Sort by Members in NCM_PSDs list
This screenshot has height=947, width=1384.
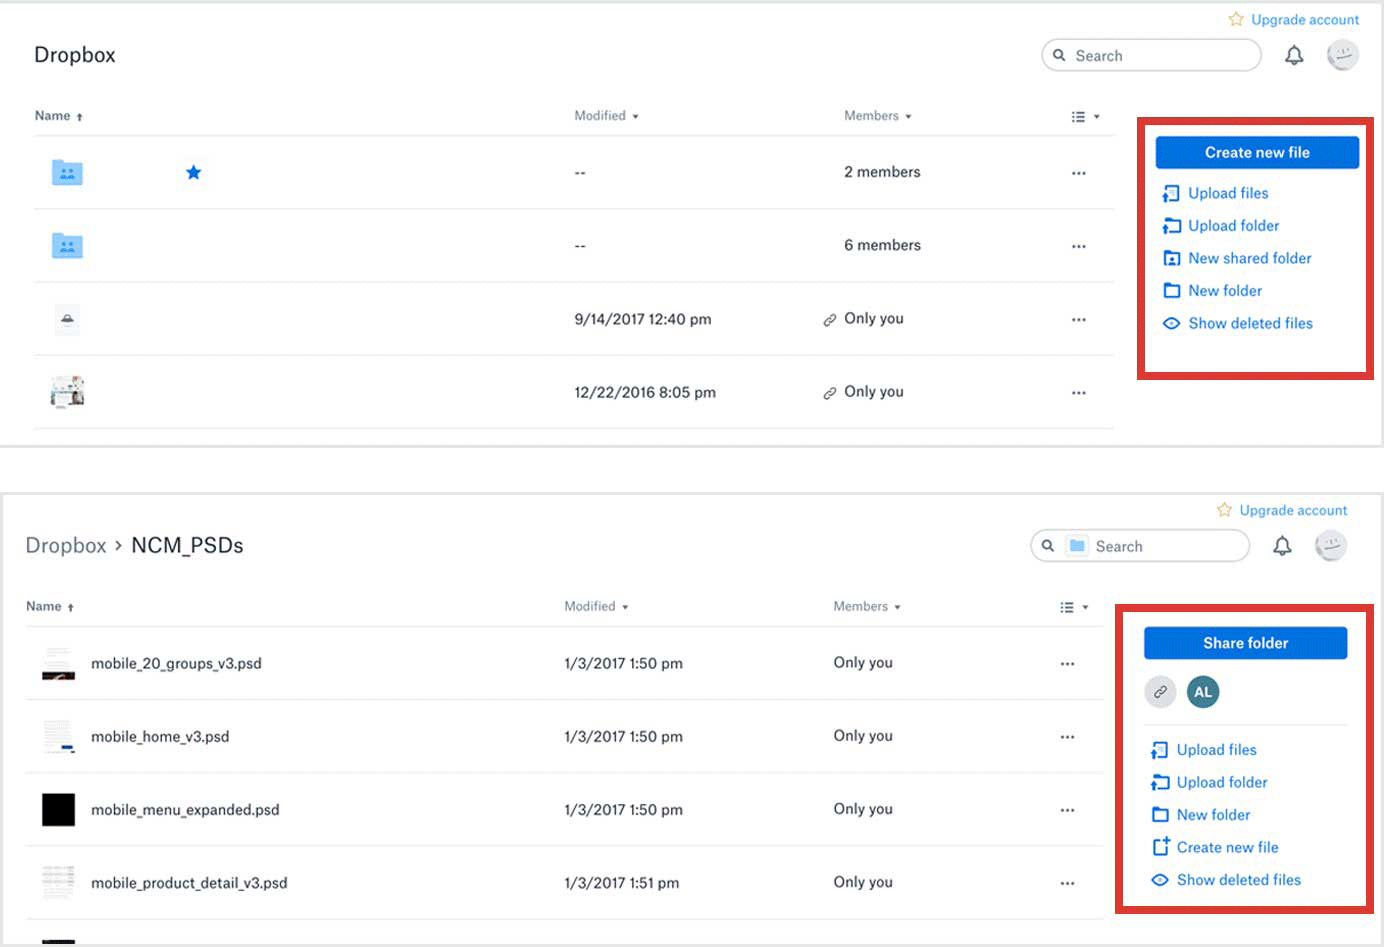pyautogui.click(x=867, y=606)
